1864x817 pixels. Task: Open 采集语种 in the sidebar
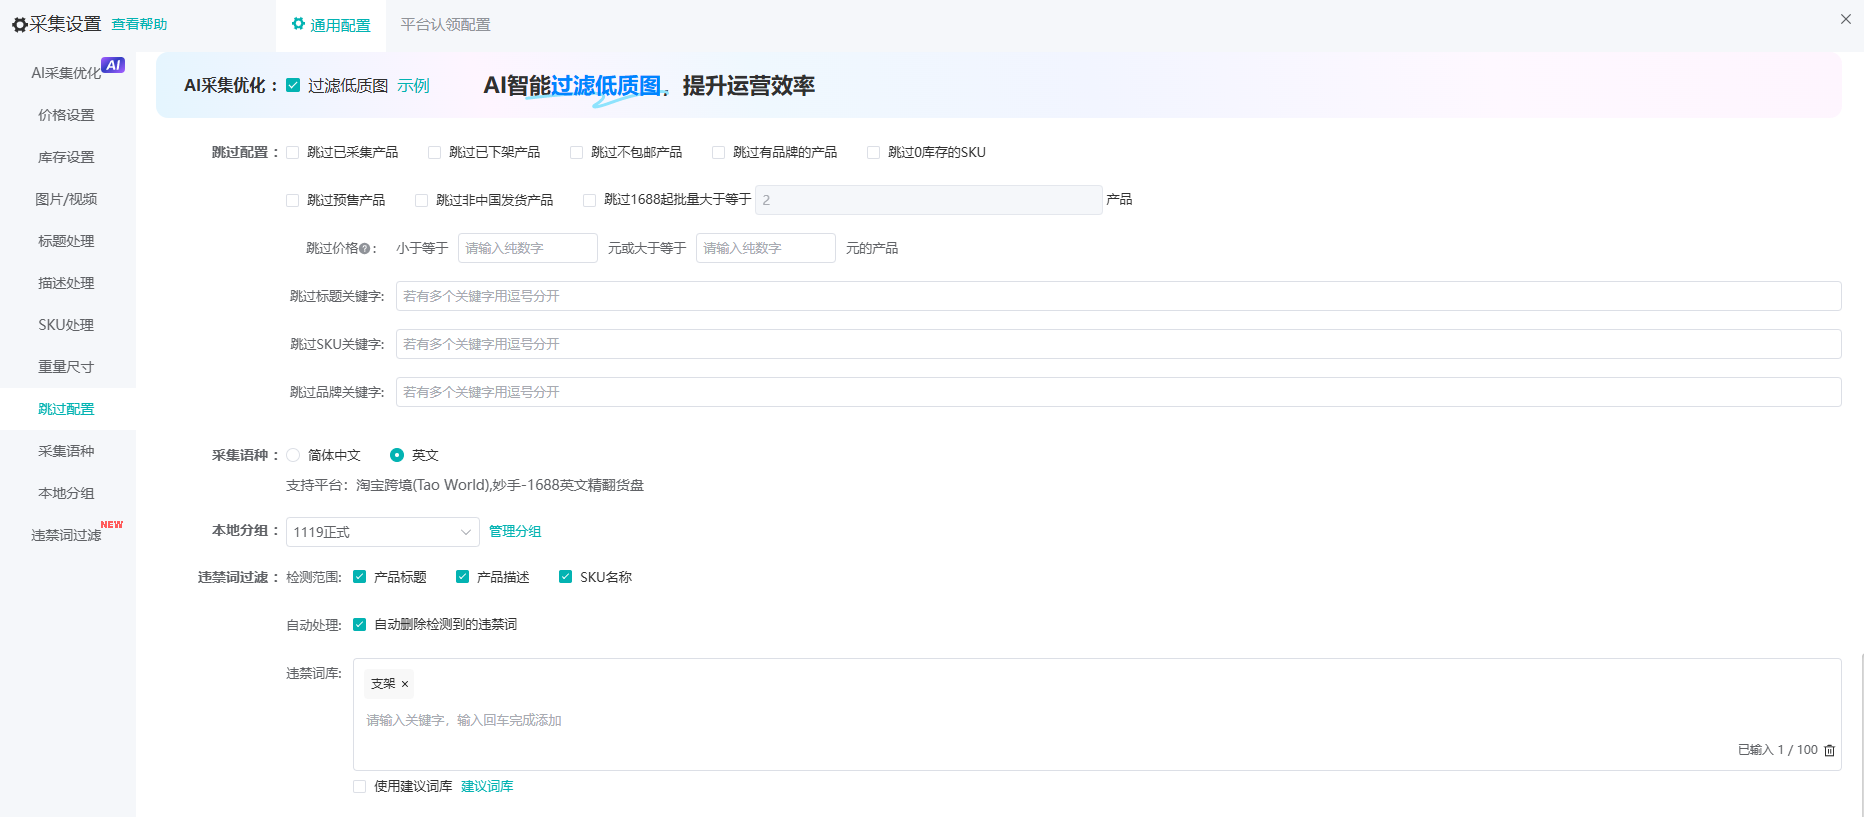(x=68, y=451)
